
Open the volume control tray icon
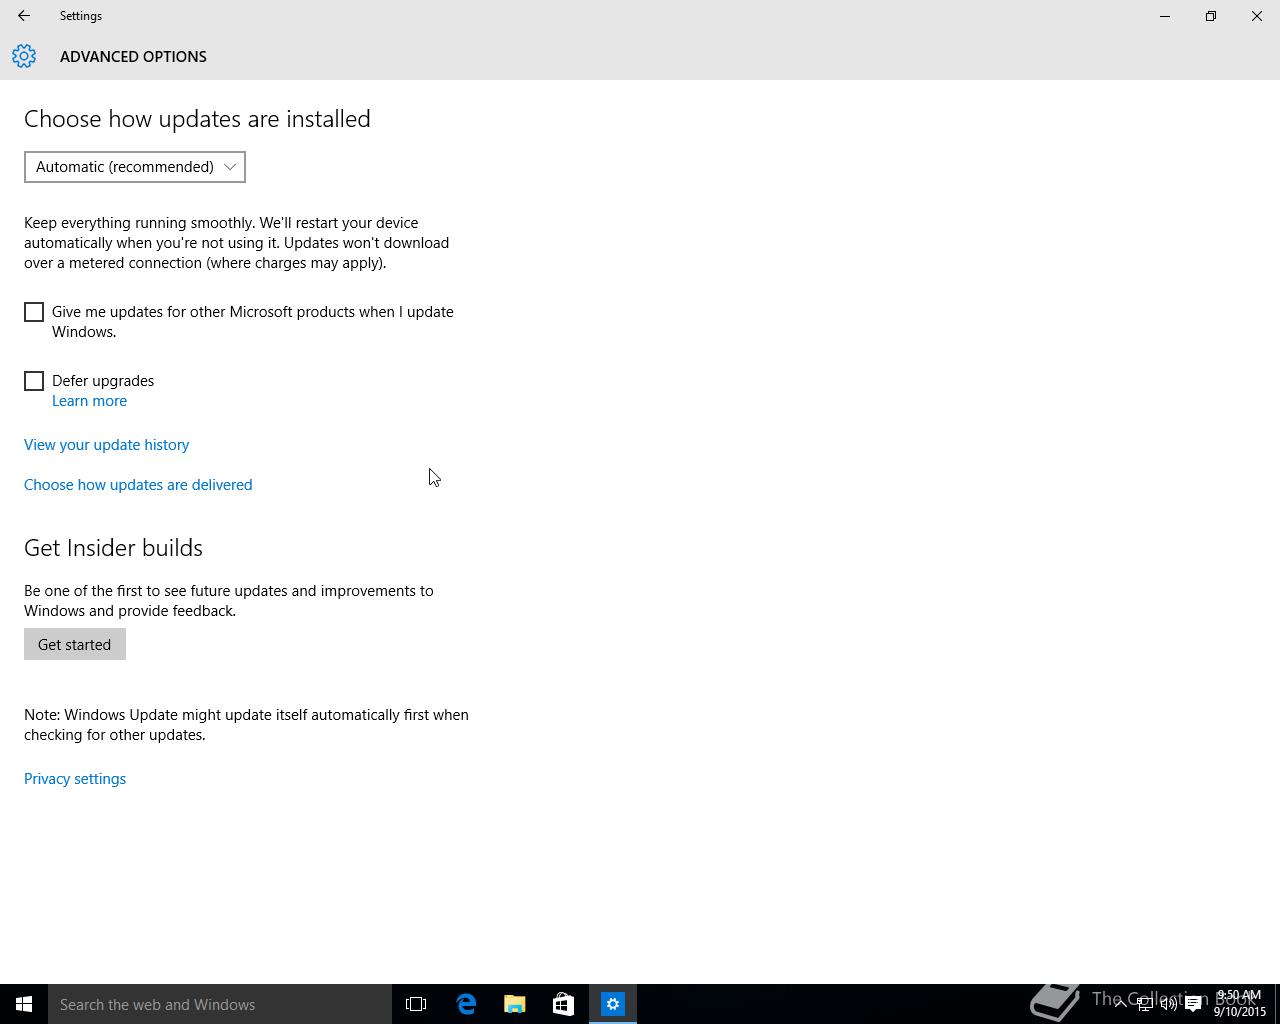[x=1169, y=1004]
